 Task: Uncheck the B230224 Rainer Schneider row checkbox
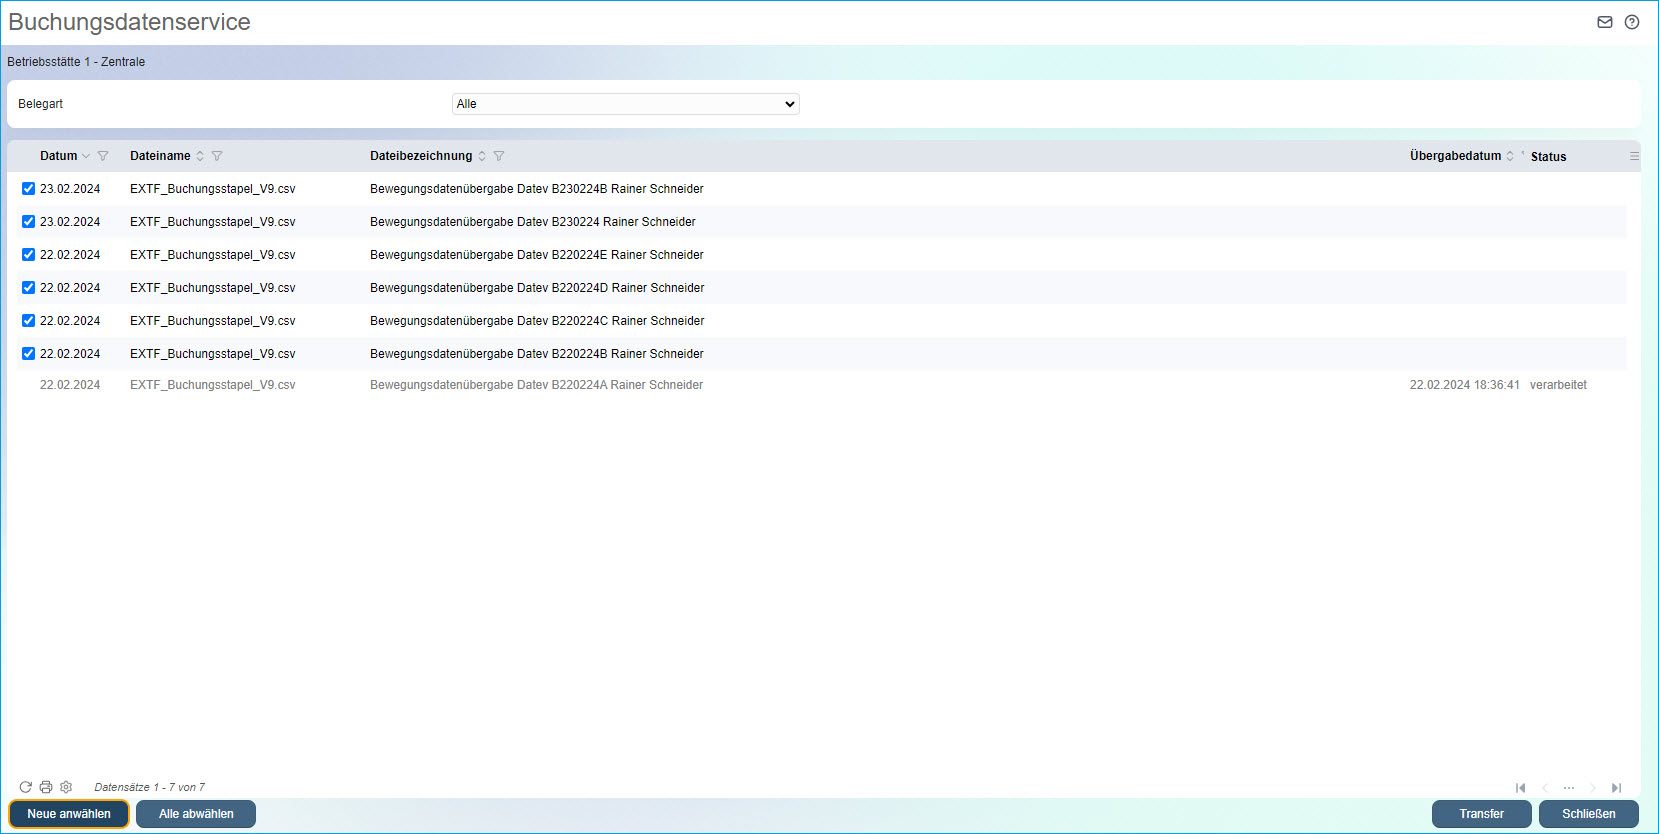28,221
